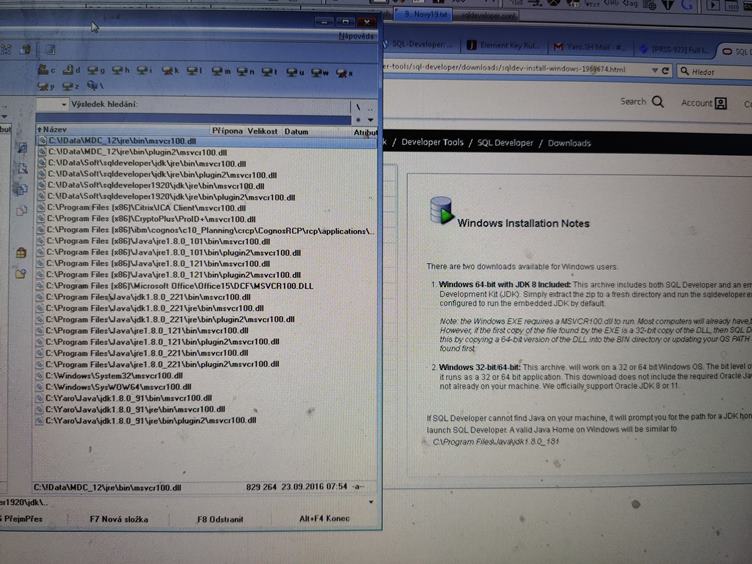Select Yaro jdk1.8.0_91 plugin2 msvcr100.dll result

click(x=207, y=421)
